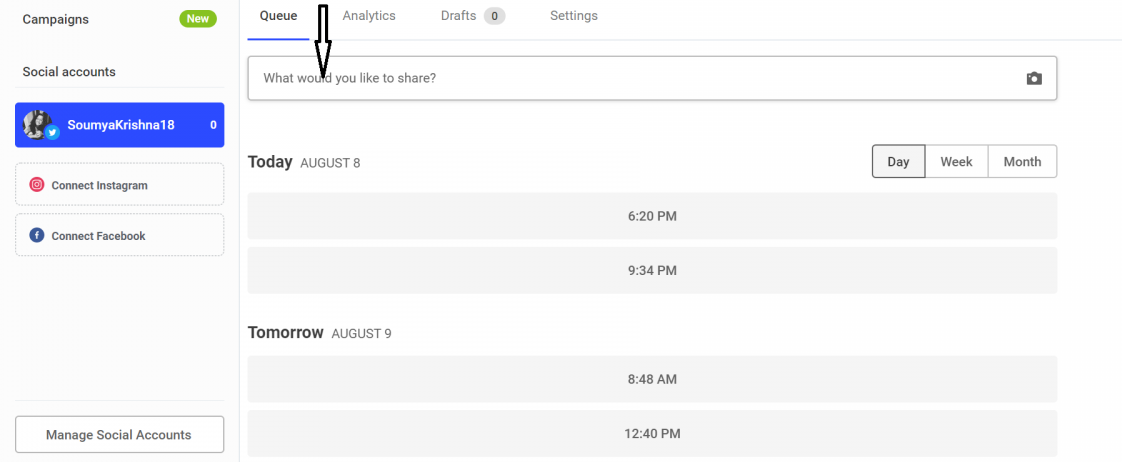Click the Twitter badge on the avatar
The width and height of the screenshot is (1122, 462).
click(52, 132)
